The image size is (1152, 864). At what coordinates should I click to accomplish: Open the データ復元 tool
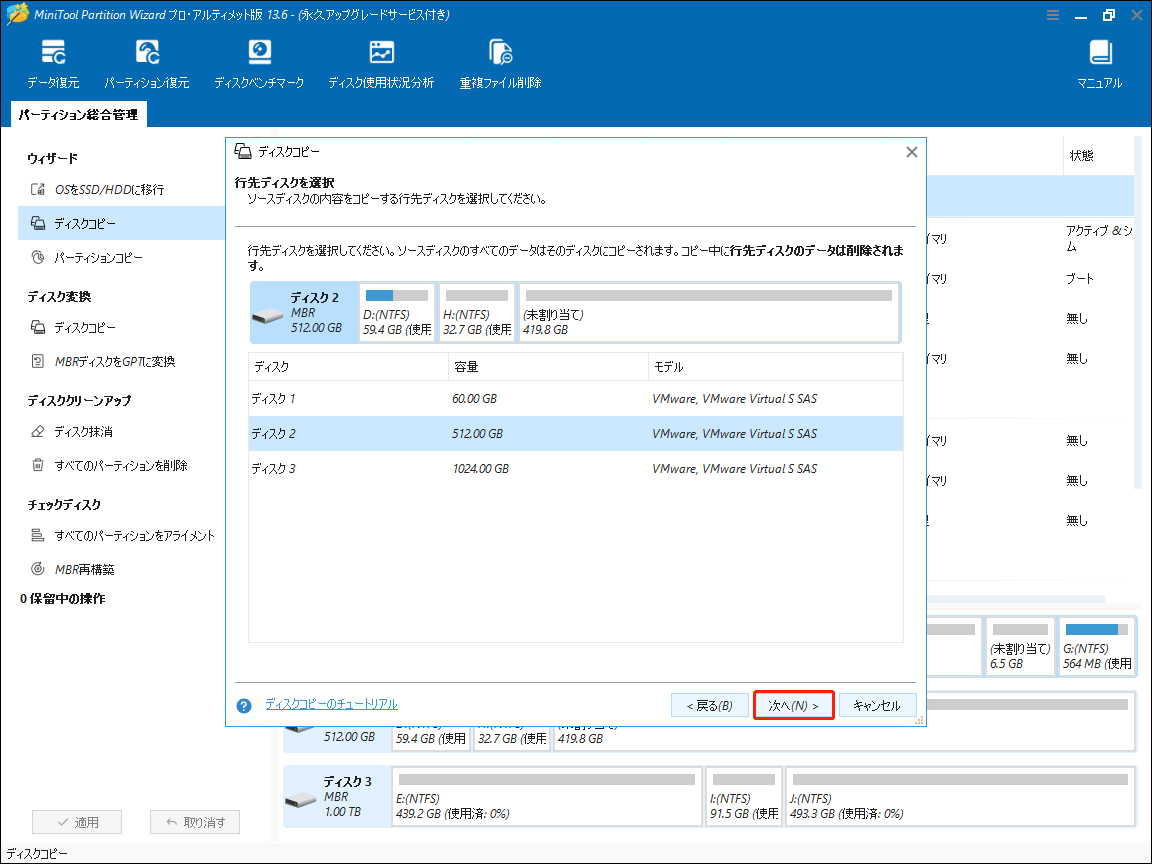click(x=53, y=64)
